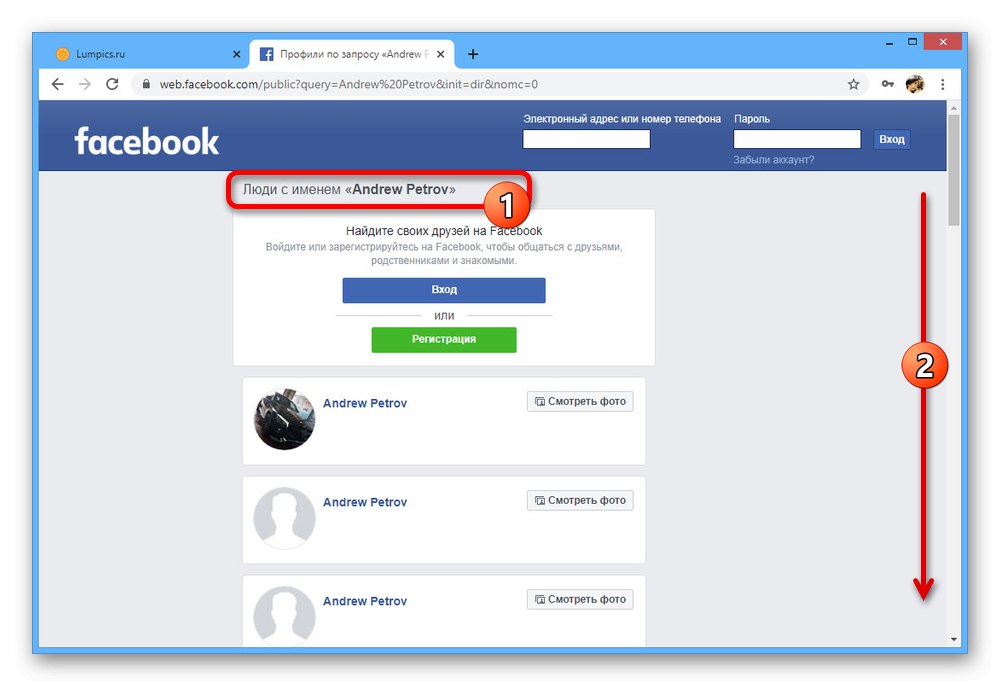Click the car profile picture thumbnail
Screen dimensions: 1000x686
(284, 420)
